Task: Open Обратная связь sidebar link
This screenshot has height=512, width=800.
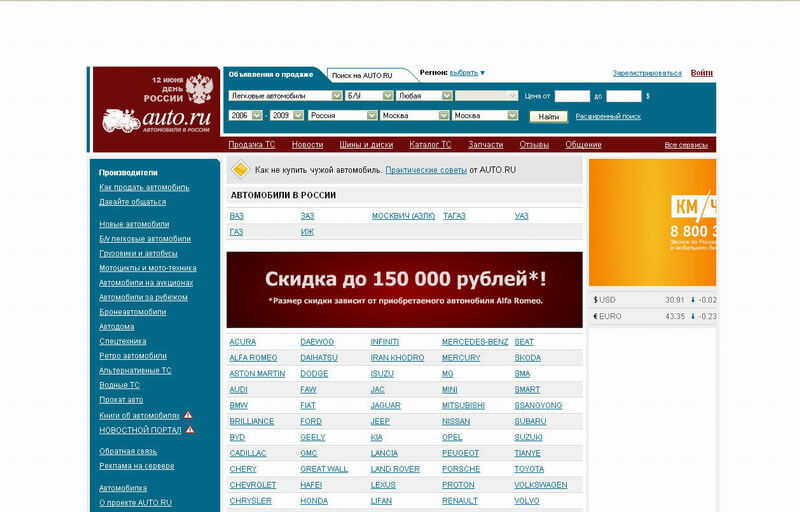Action: [x=128, y=451]
